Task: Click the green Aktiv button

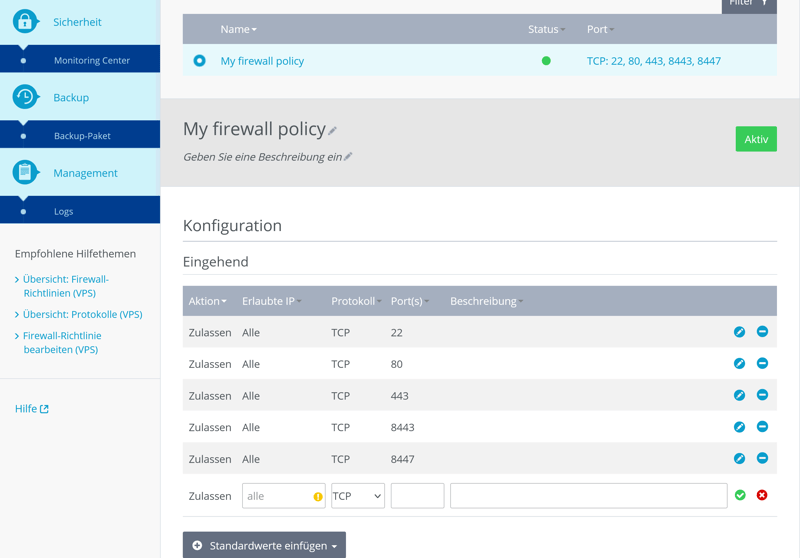Action: [756, 139]
